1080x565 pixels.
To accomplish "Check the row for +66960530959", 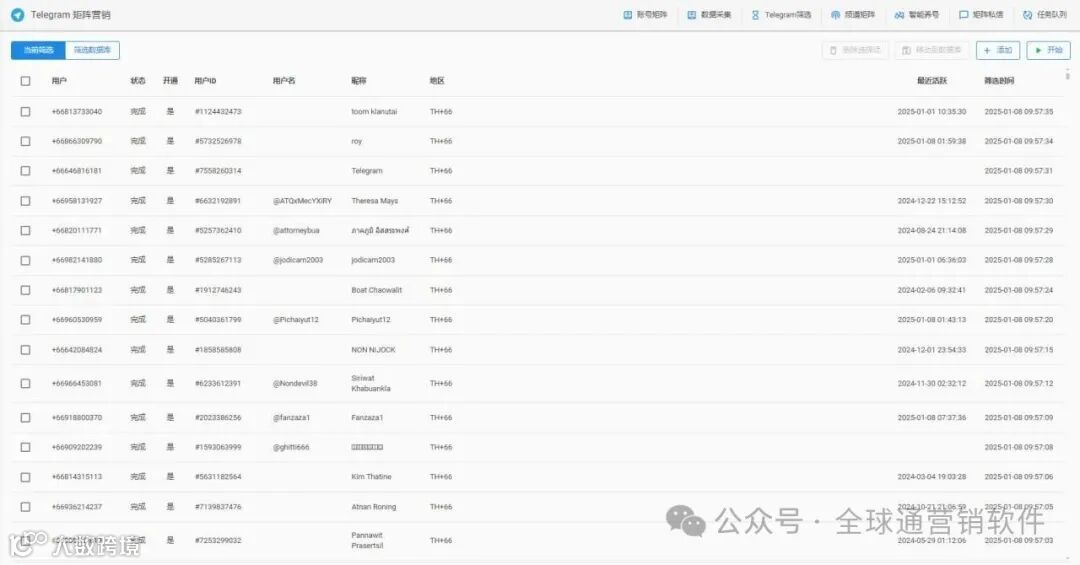I will pyautogui.click(x=25, y=320).
